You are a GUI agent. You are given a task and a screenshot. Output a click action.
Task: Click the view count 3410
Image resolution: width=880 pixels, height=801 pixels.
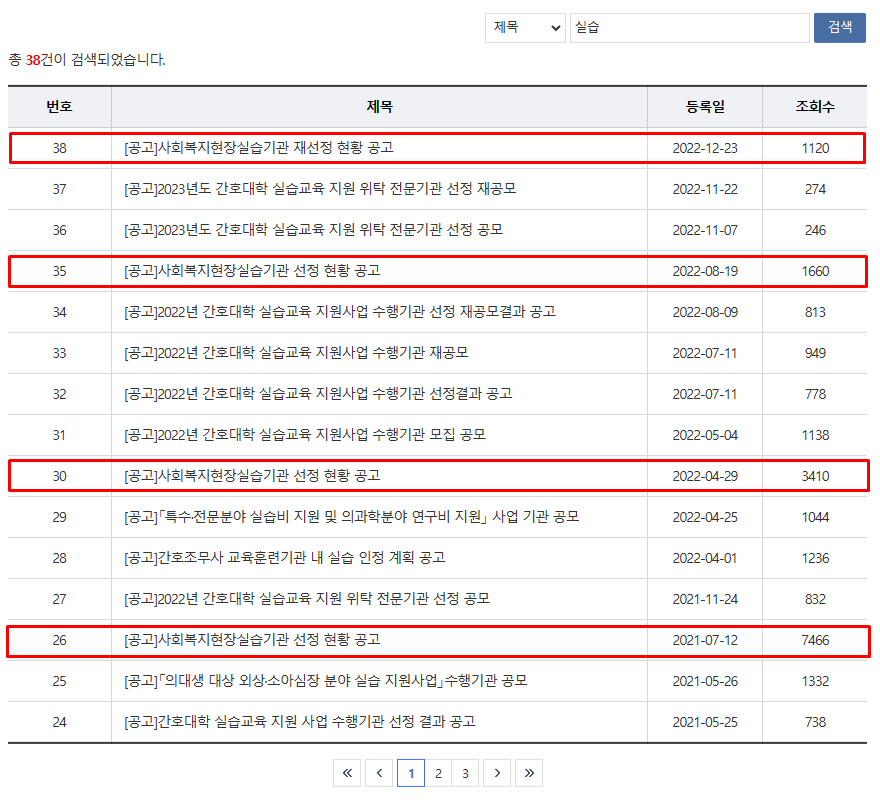tap(815, 476)
